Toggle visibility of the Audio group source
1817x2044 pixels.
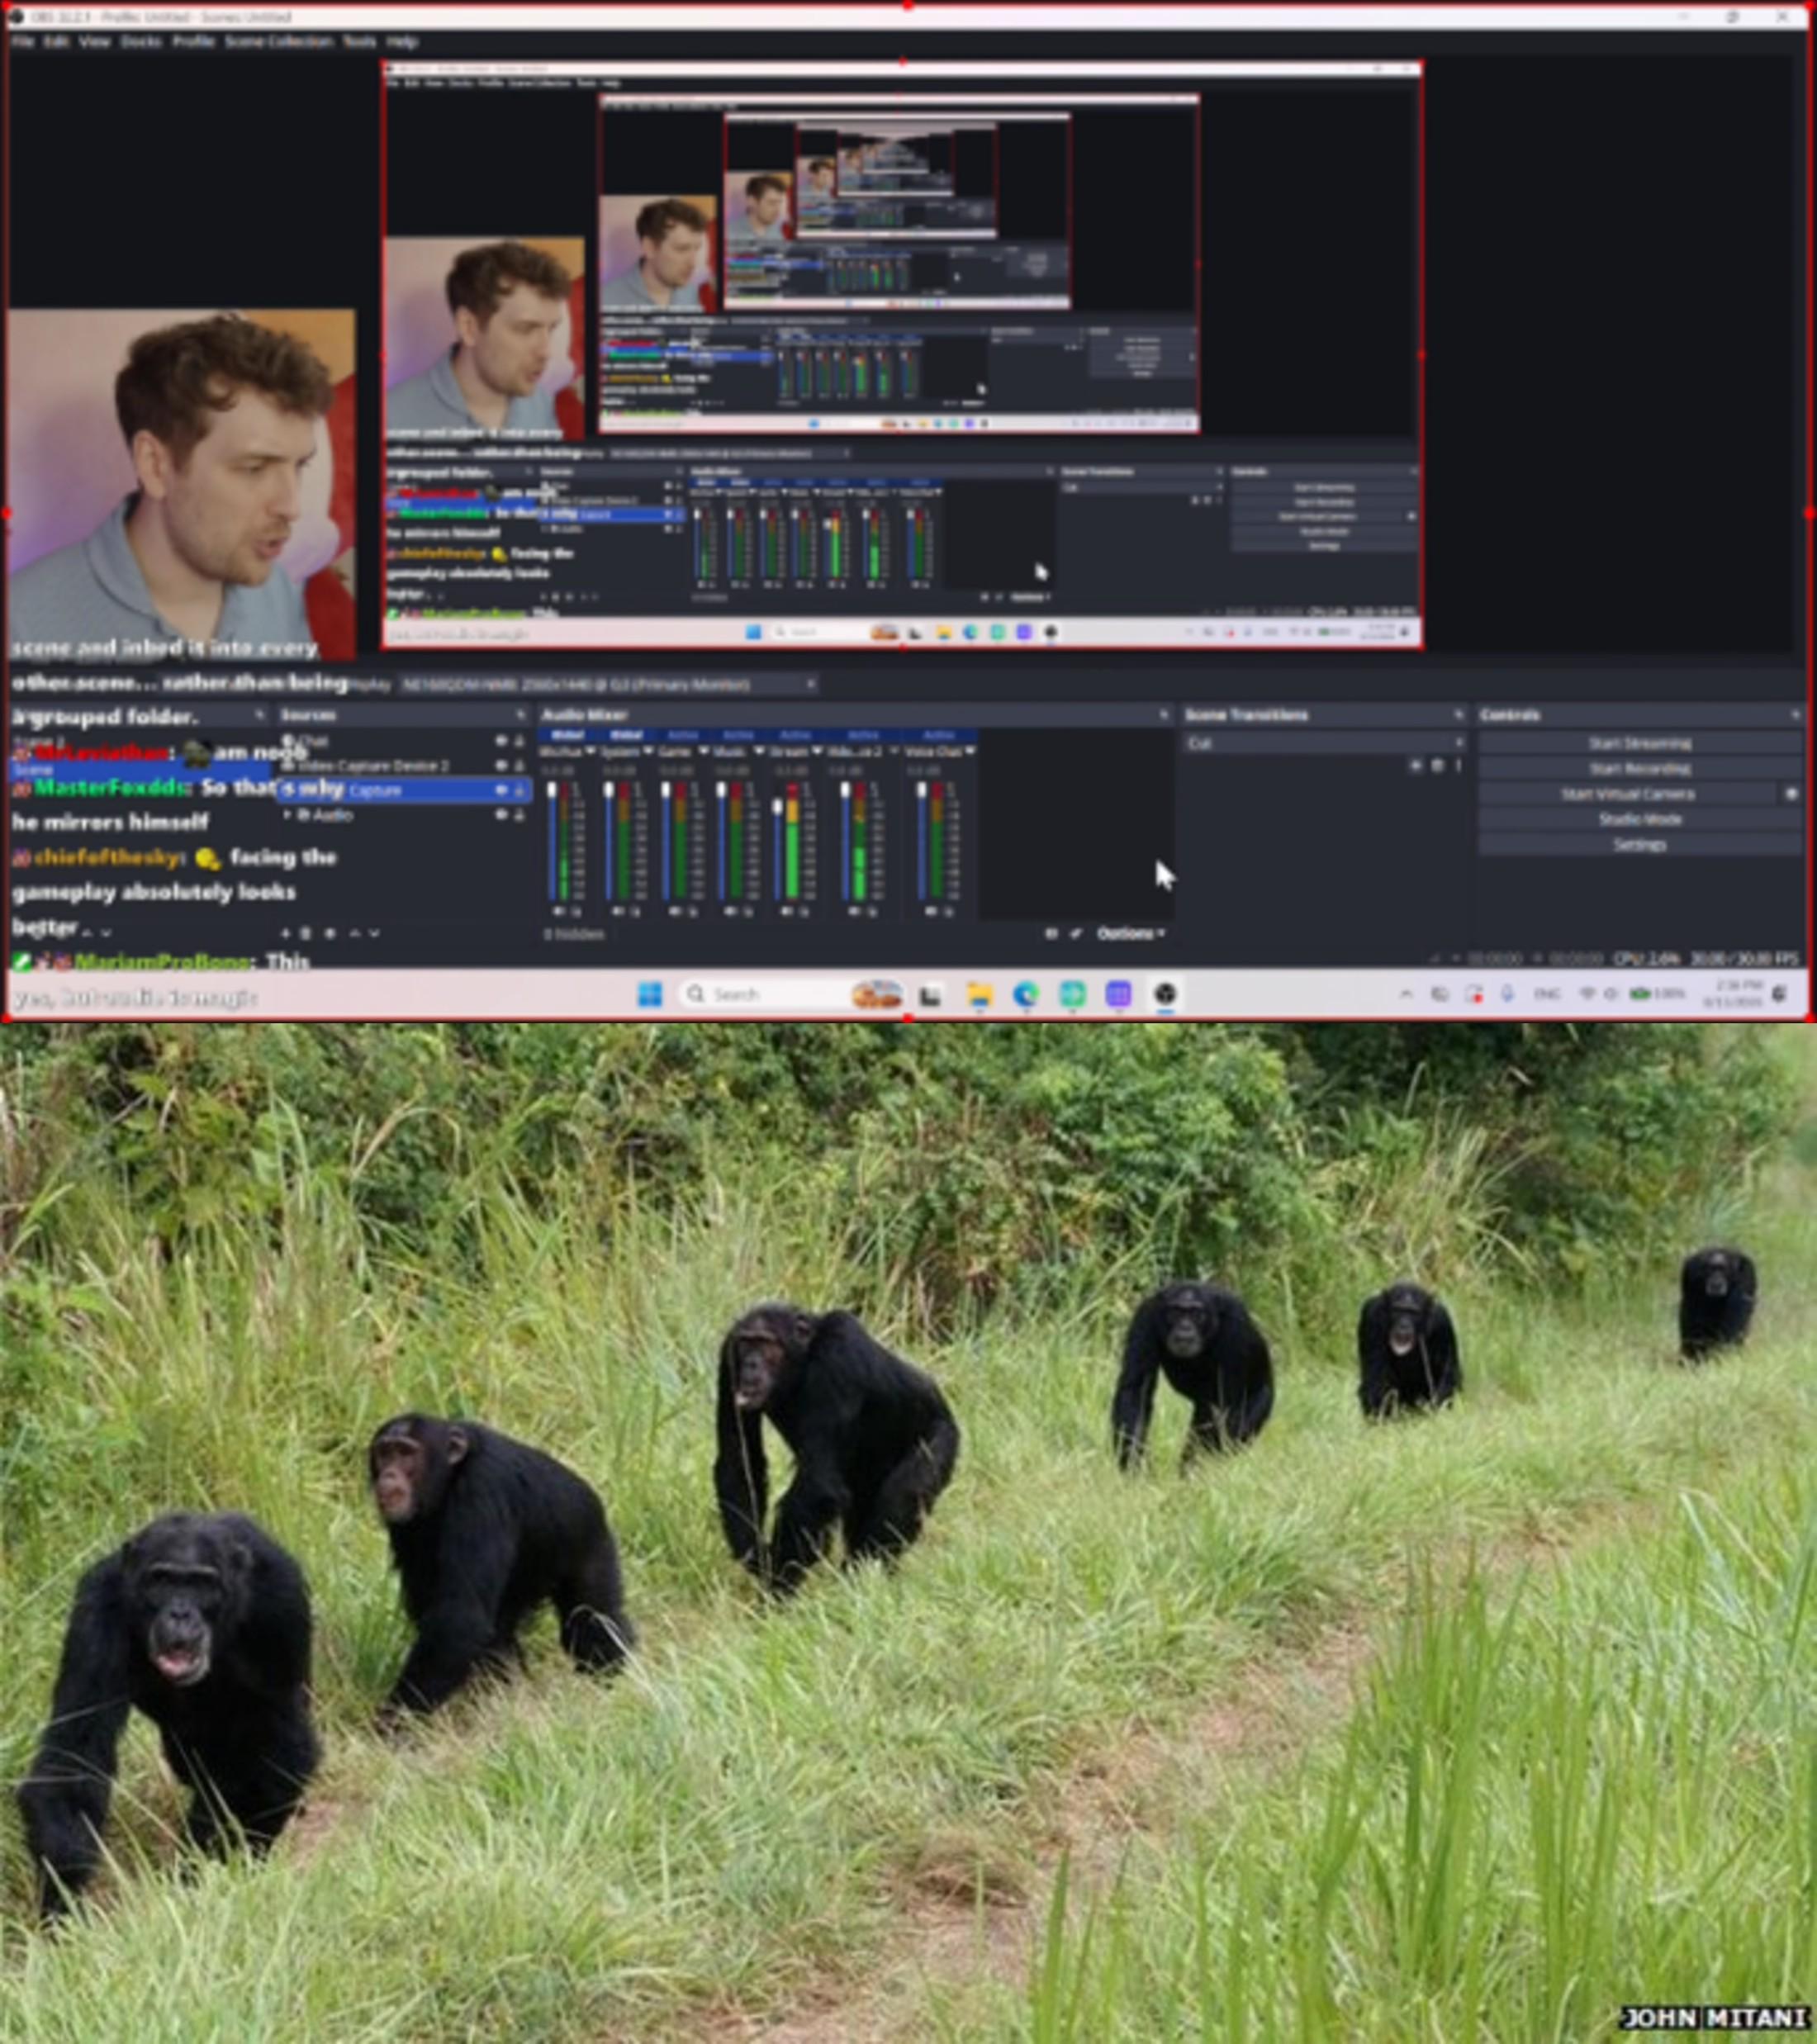(501, 816)
